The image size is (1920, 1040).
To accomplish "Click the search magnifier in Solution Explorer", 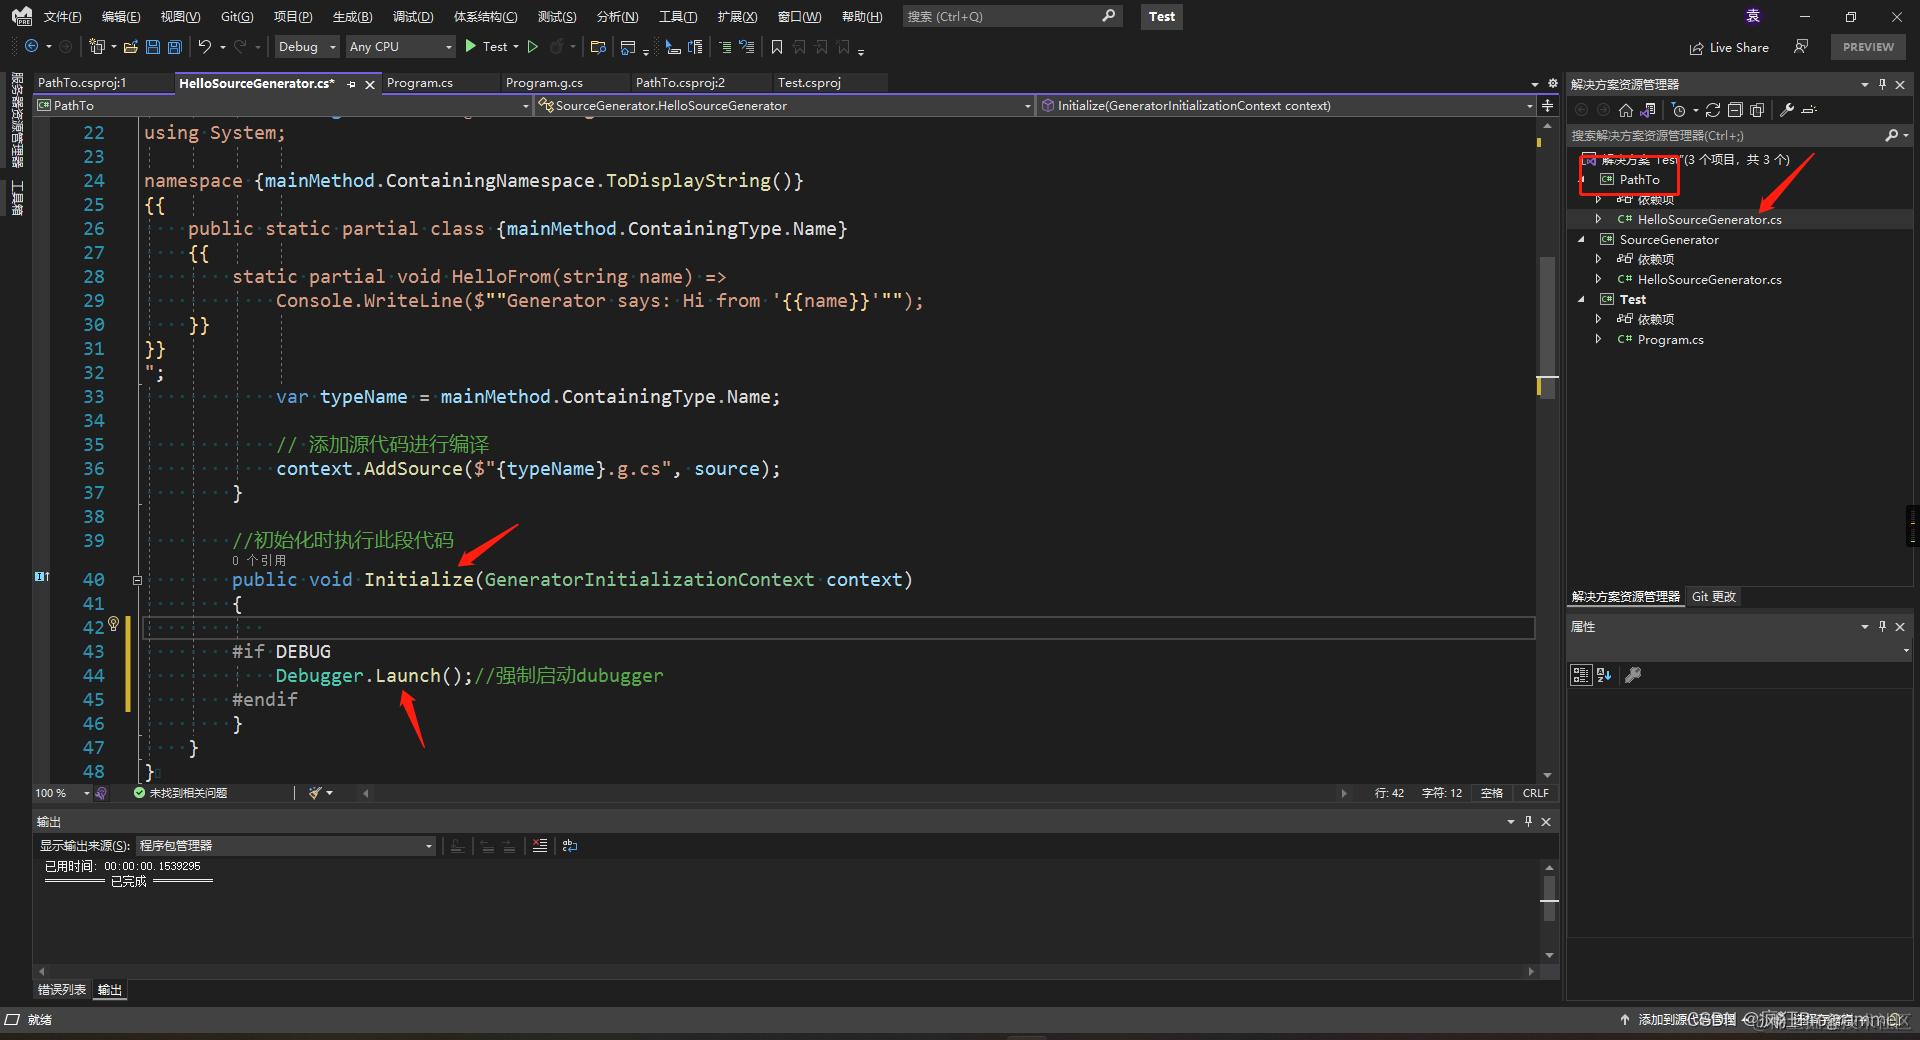I will point(1891,135).
